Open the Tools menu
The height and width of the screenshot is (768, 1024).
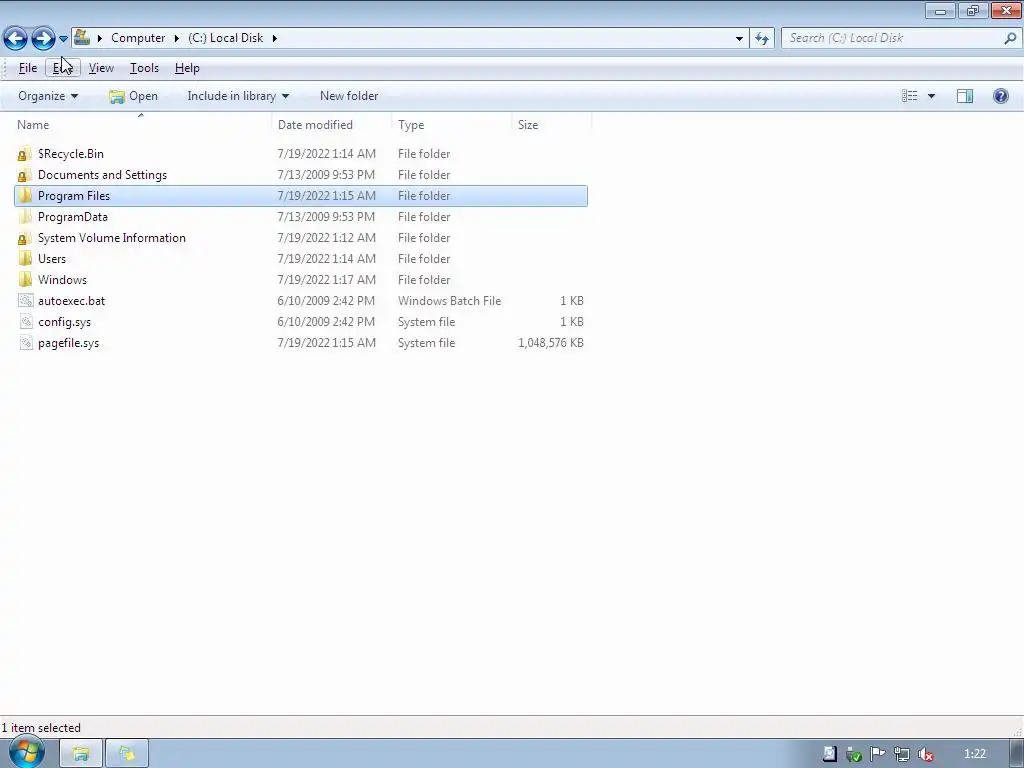[144, 68]
